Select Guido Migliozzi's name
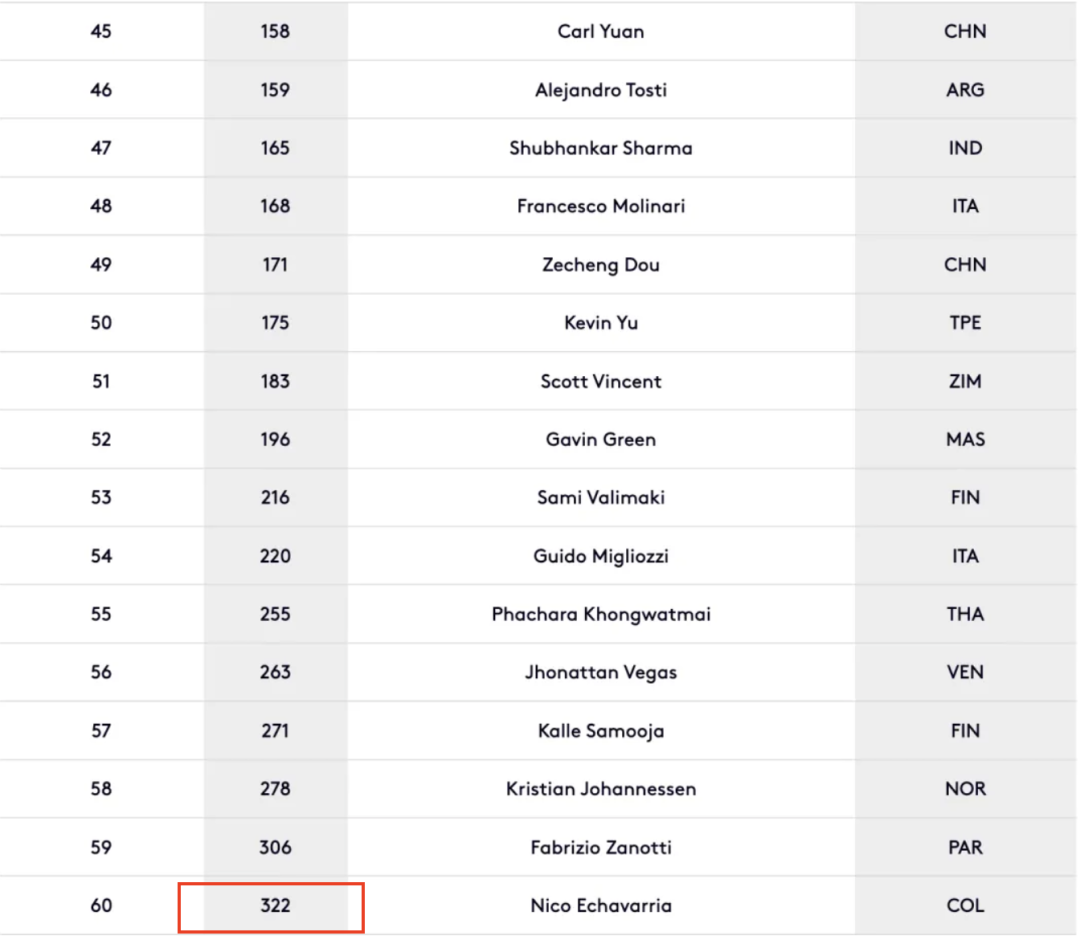This screenshot has width=1080, height=940. tap(601, 556)
